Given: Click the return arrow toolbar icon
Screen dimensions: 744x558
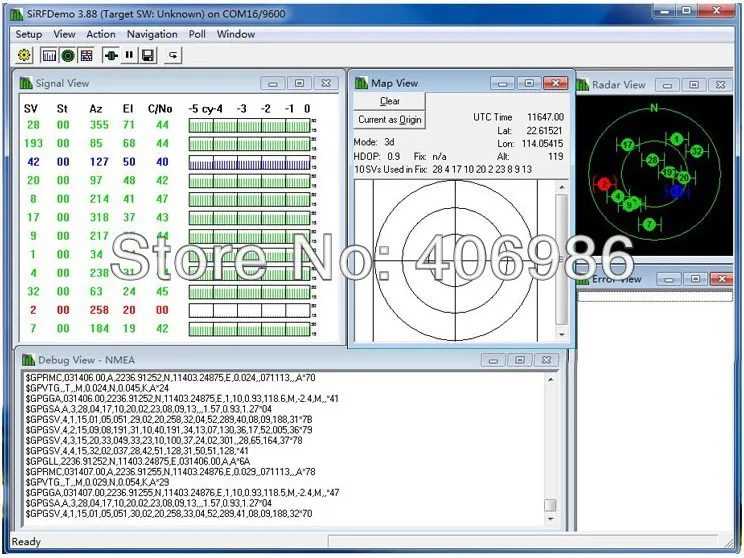Looking at the screenshot, I should pos(173,56).
